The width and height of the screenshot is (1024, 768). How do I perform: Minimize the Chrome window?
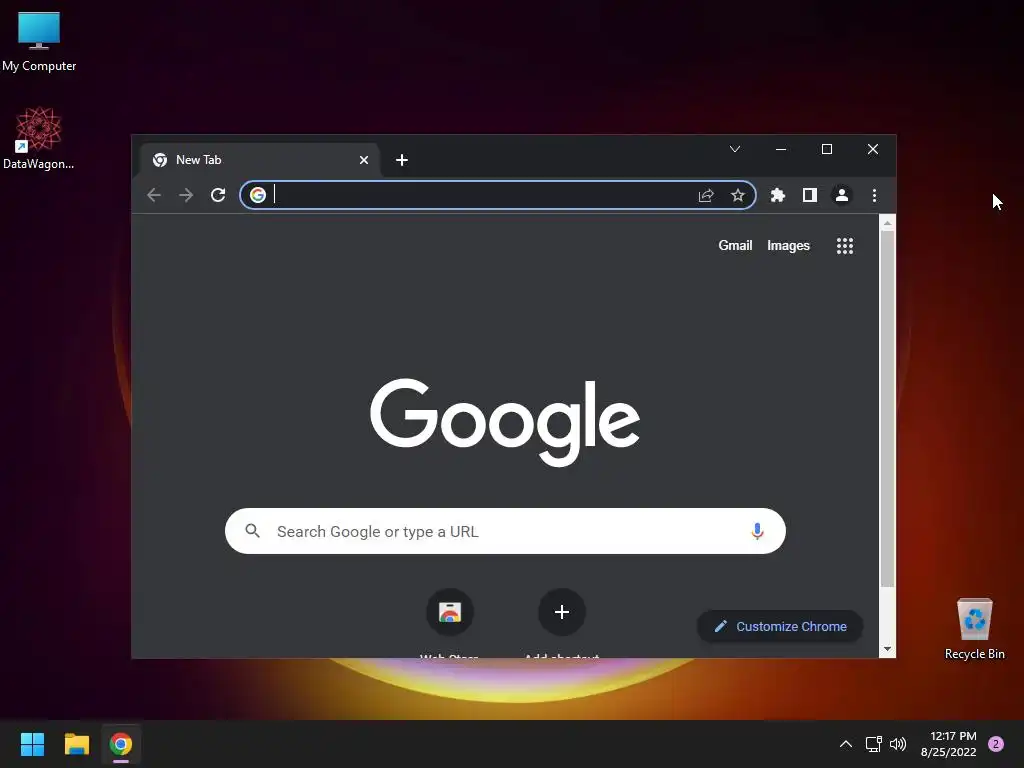[781, 150]
